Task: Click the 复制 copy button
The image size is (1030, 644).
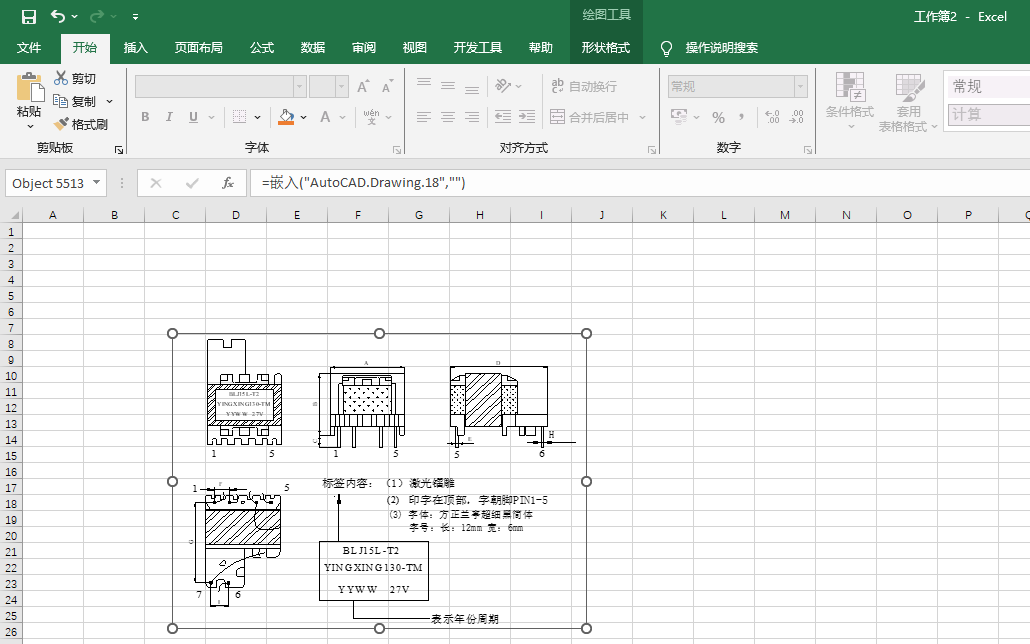Action: 75,101
